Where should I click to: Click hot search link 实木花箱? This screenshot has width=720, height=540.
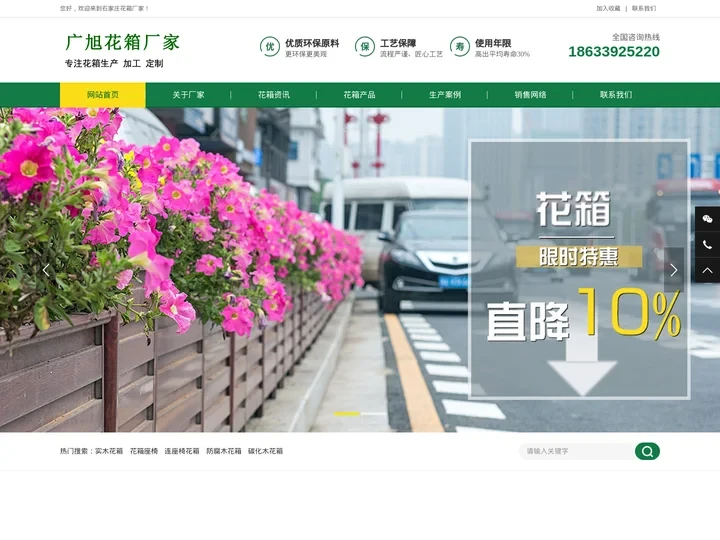[109, 451]
